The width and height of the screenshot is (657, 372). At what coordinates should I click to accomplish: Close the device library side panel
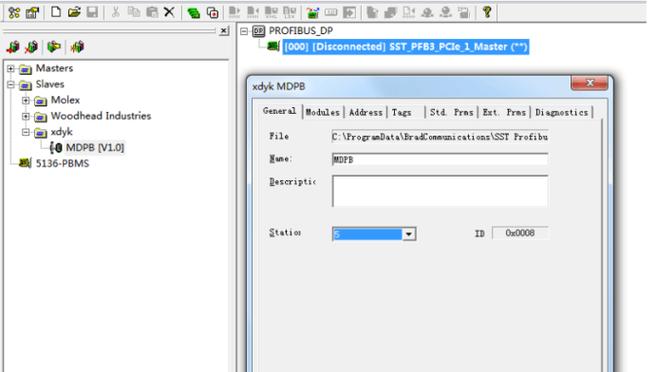[224, 31]
